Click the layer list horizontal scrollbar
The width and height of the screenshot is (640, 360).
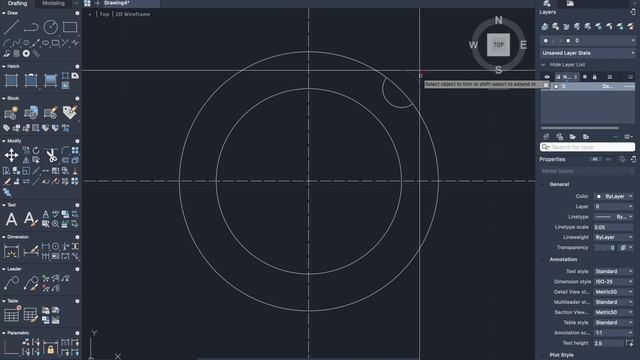580,128
